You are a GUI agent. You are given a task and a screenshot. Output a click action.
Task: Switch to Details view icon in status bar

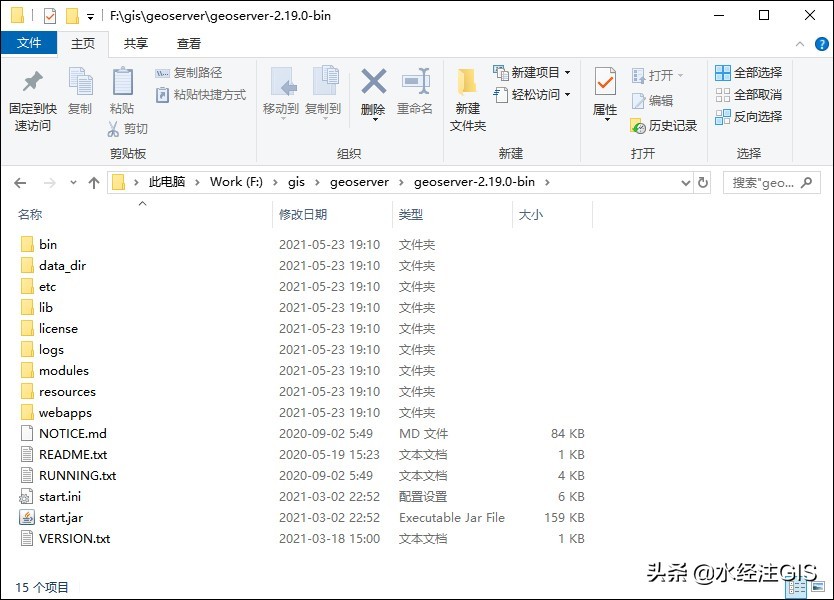click(797, 587)
